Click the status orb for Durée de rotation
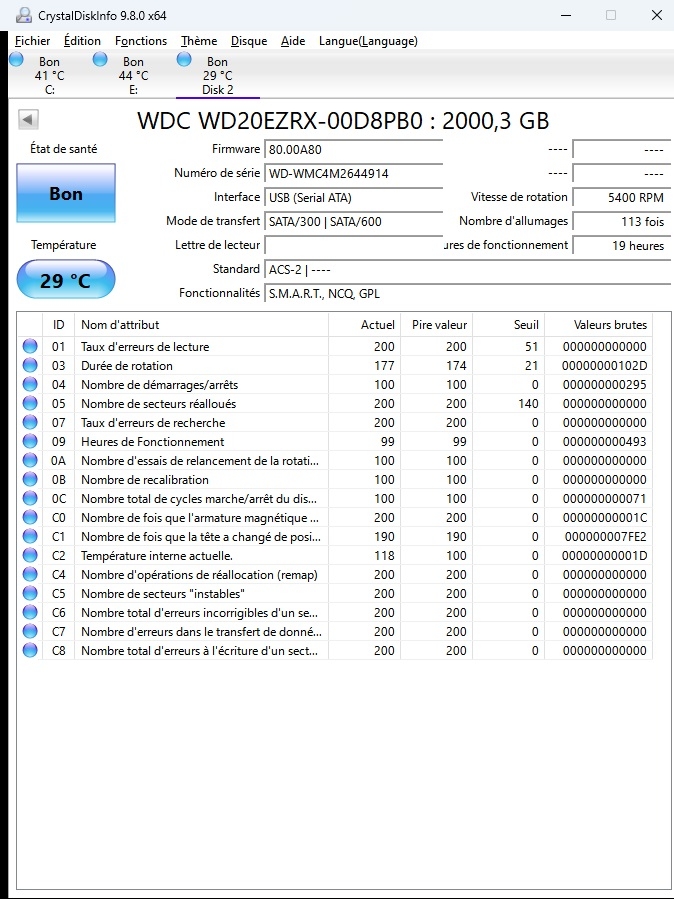 click(30, 365)
